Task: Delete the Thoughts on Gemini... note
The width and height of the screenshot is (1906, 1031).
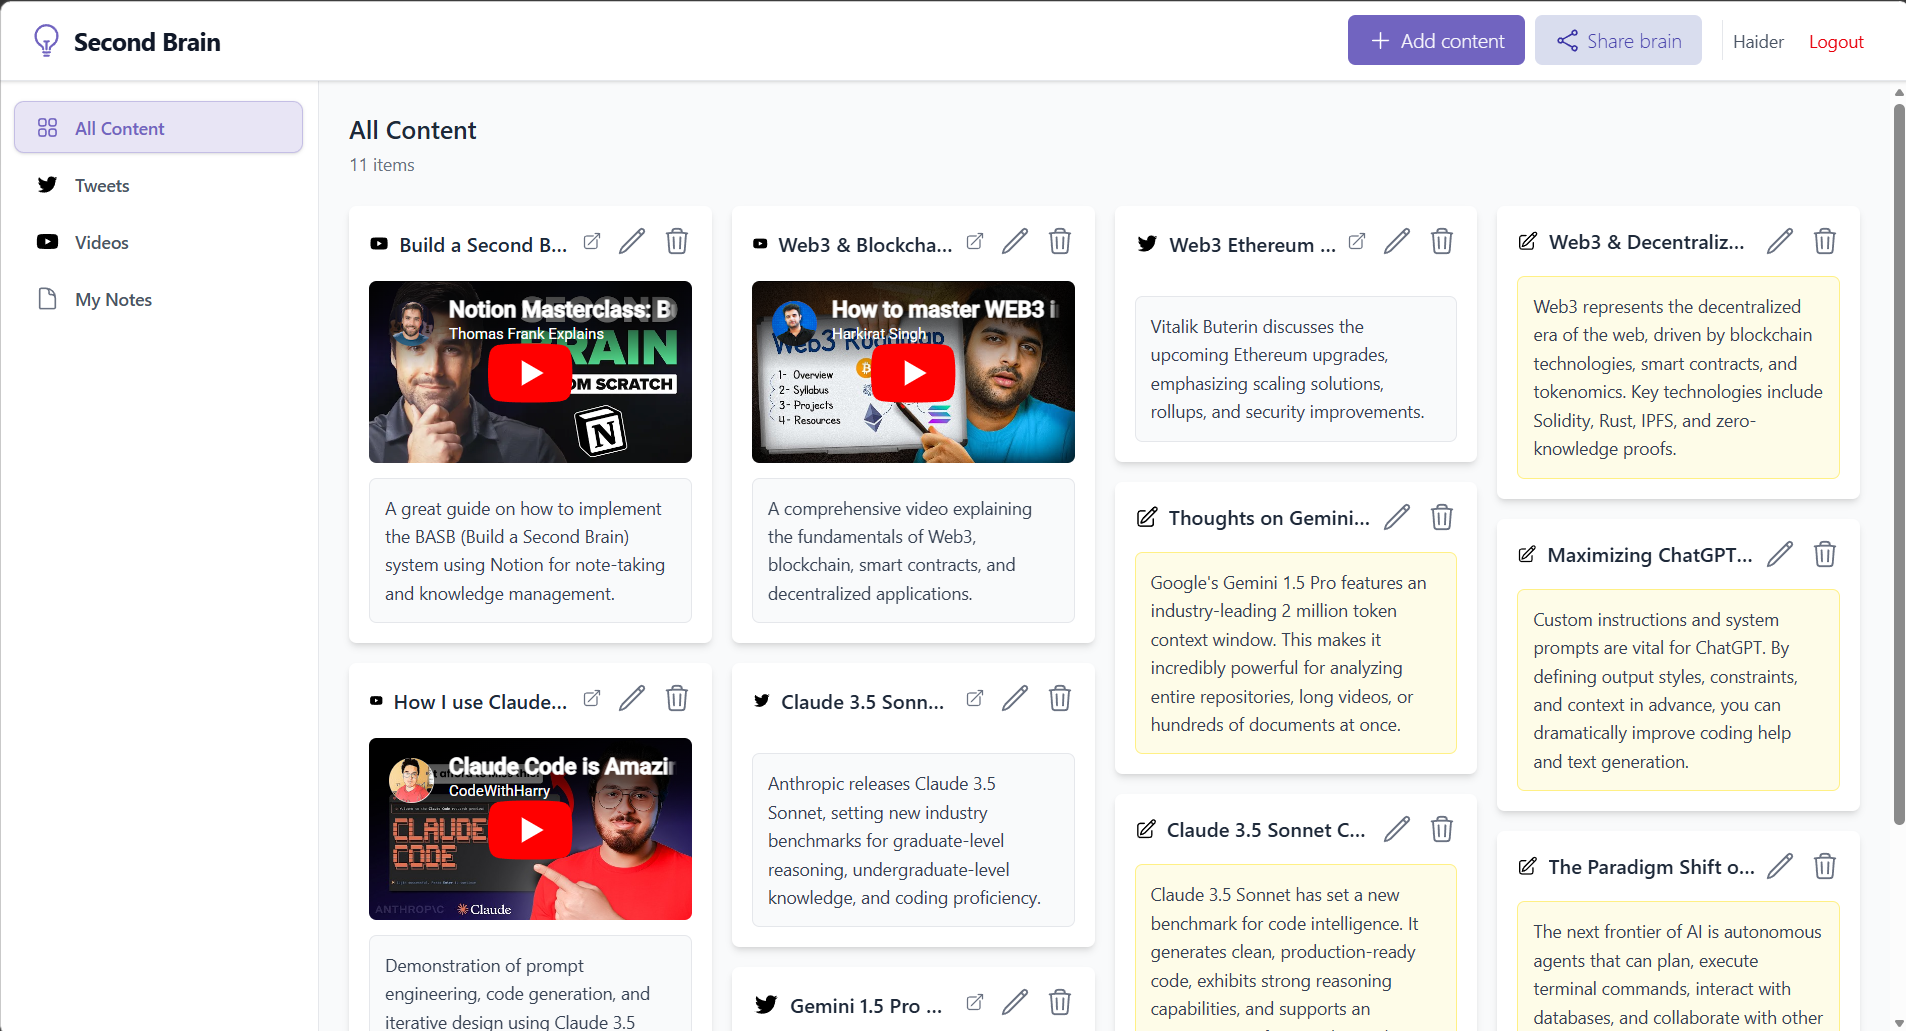Action: tap(1442, 517)
